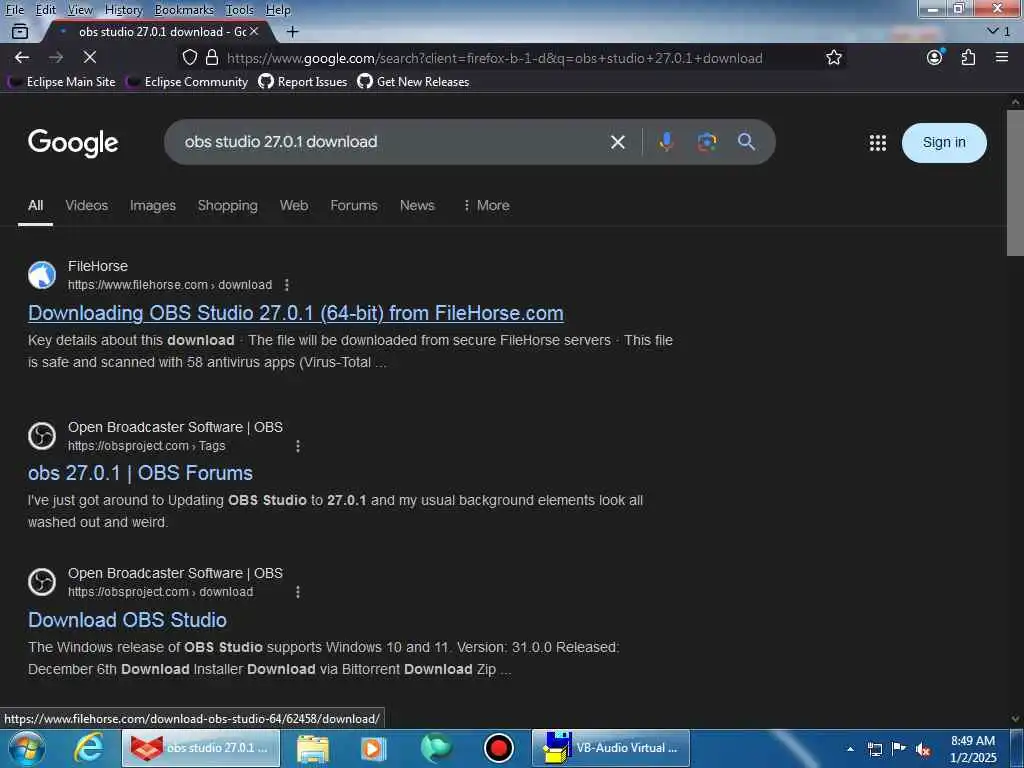This screenshot has height=768, width=1024.
Task: Open the tracking protection shield icon
Action: (x=189, y=57)
